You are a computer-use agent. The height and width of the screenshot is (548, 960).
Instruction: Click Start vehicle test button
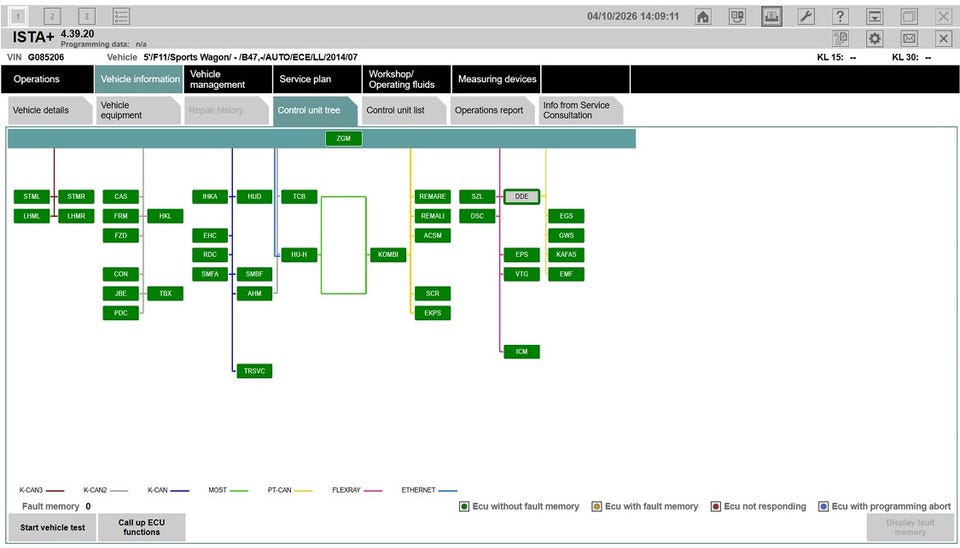click(x=53, y=527)
